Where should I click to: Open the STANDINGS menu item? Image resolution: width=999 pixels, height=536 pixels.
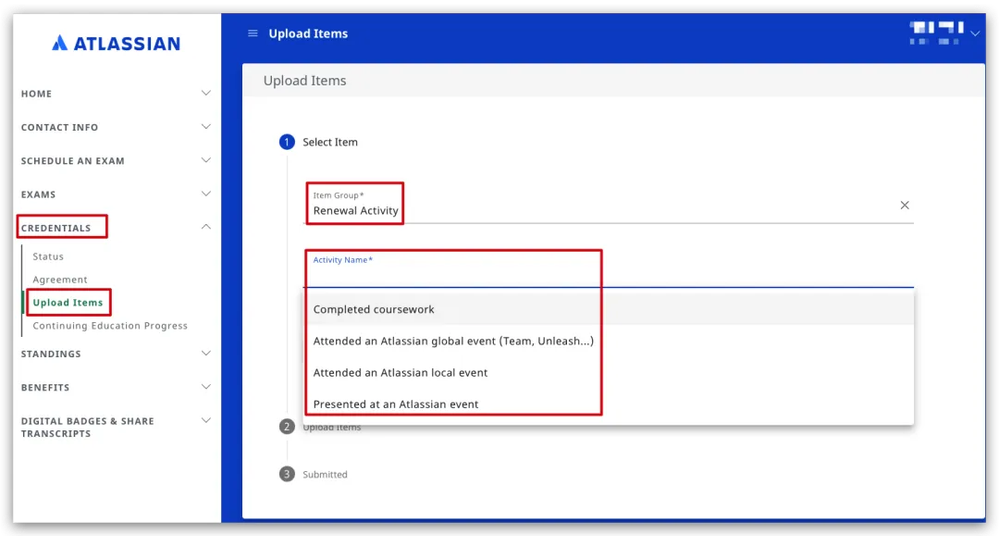[x=51, y=354]
